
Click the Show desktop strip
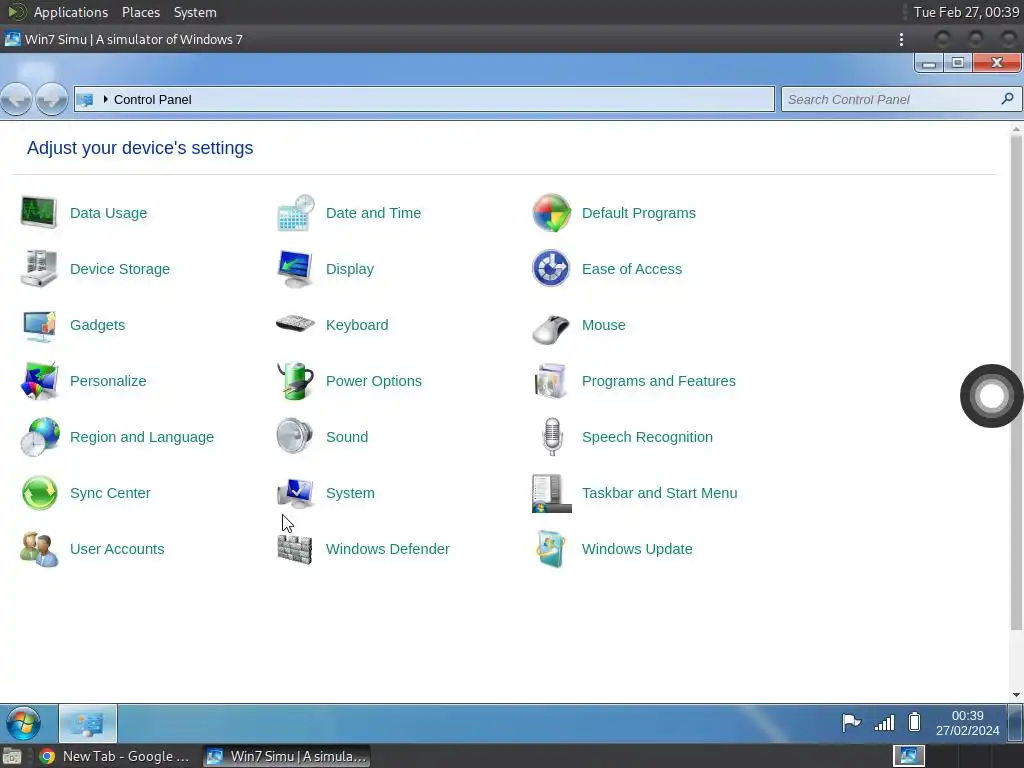(1015, 724)
